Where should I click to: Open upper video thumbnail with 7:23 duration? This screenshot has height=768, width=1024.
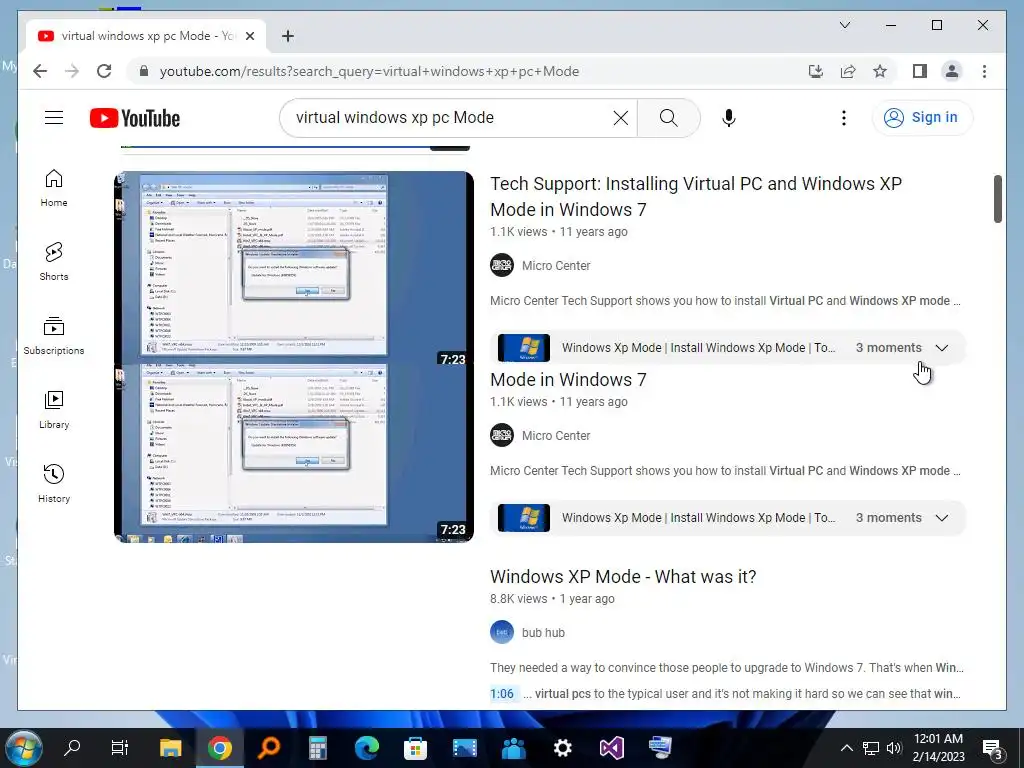pyautogui.click(x=294, y=268)
